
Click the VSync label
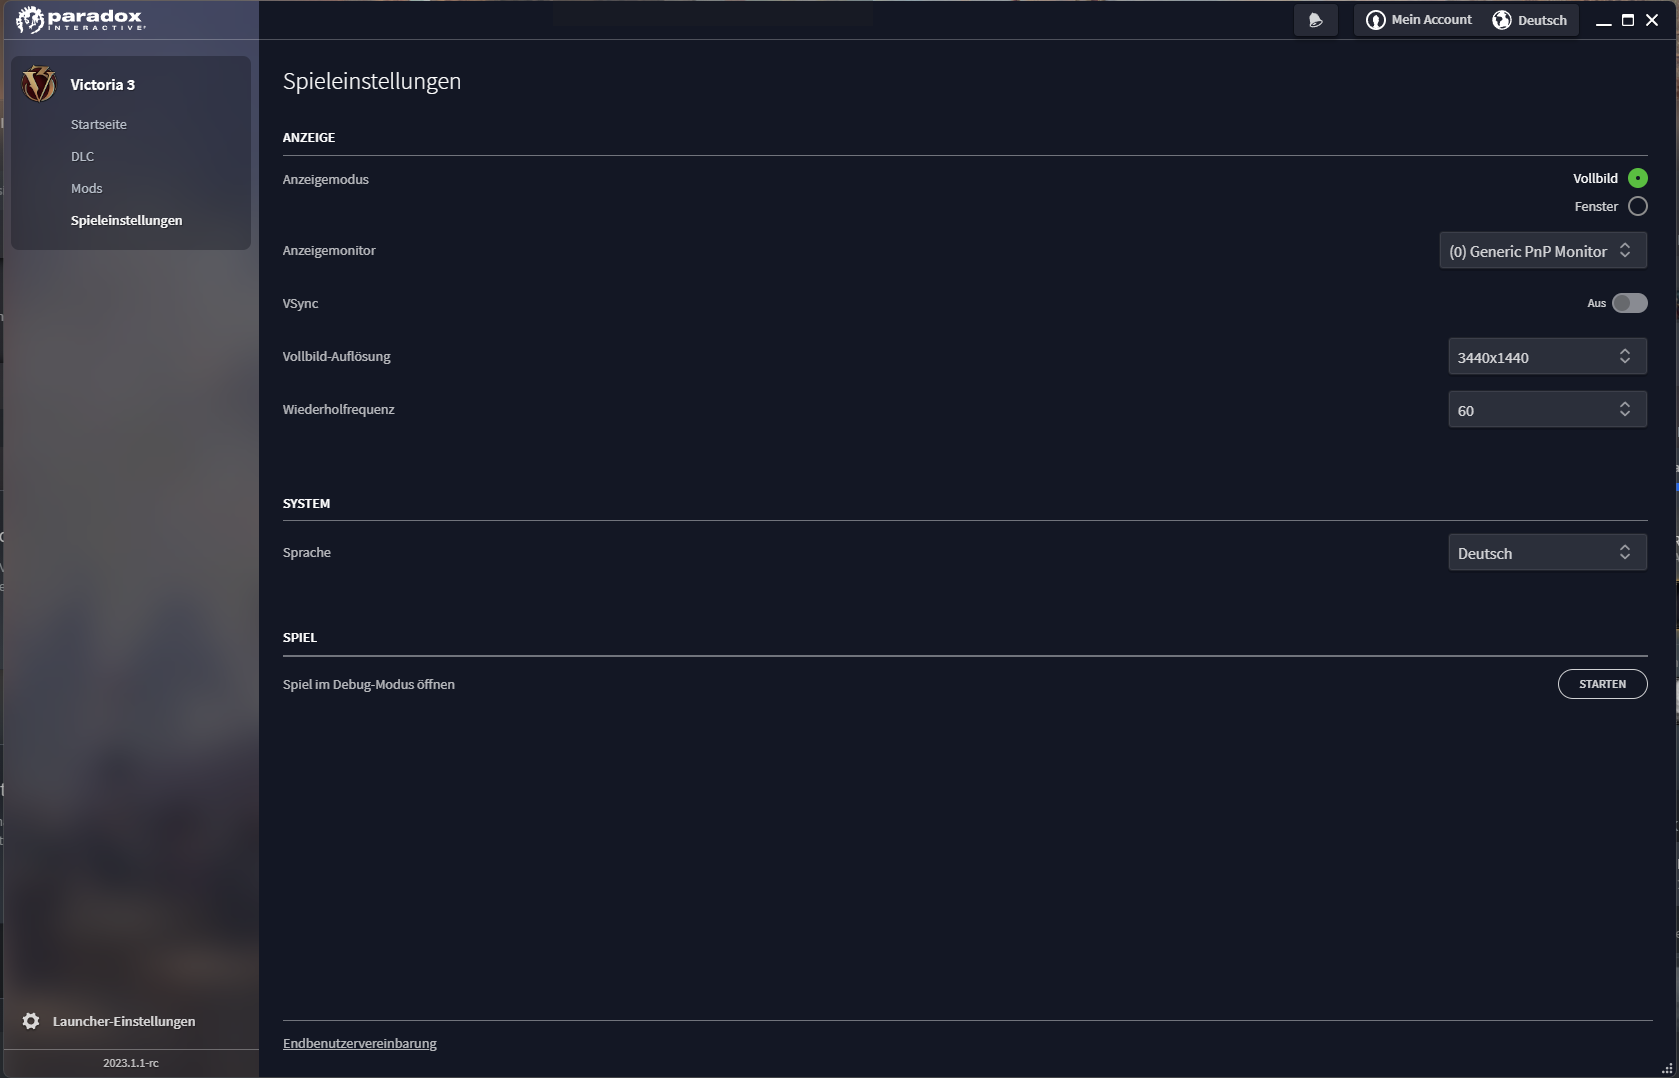click(300, 303)
